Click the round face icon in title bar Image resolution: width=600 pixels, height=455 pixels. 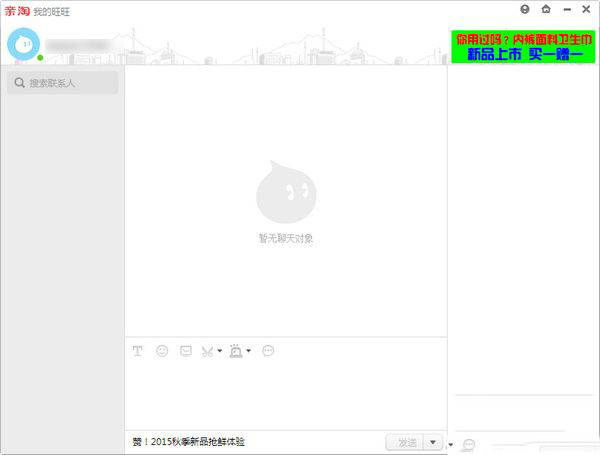525,9
